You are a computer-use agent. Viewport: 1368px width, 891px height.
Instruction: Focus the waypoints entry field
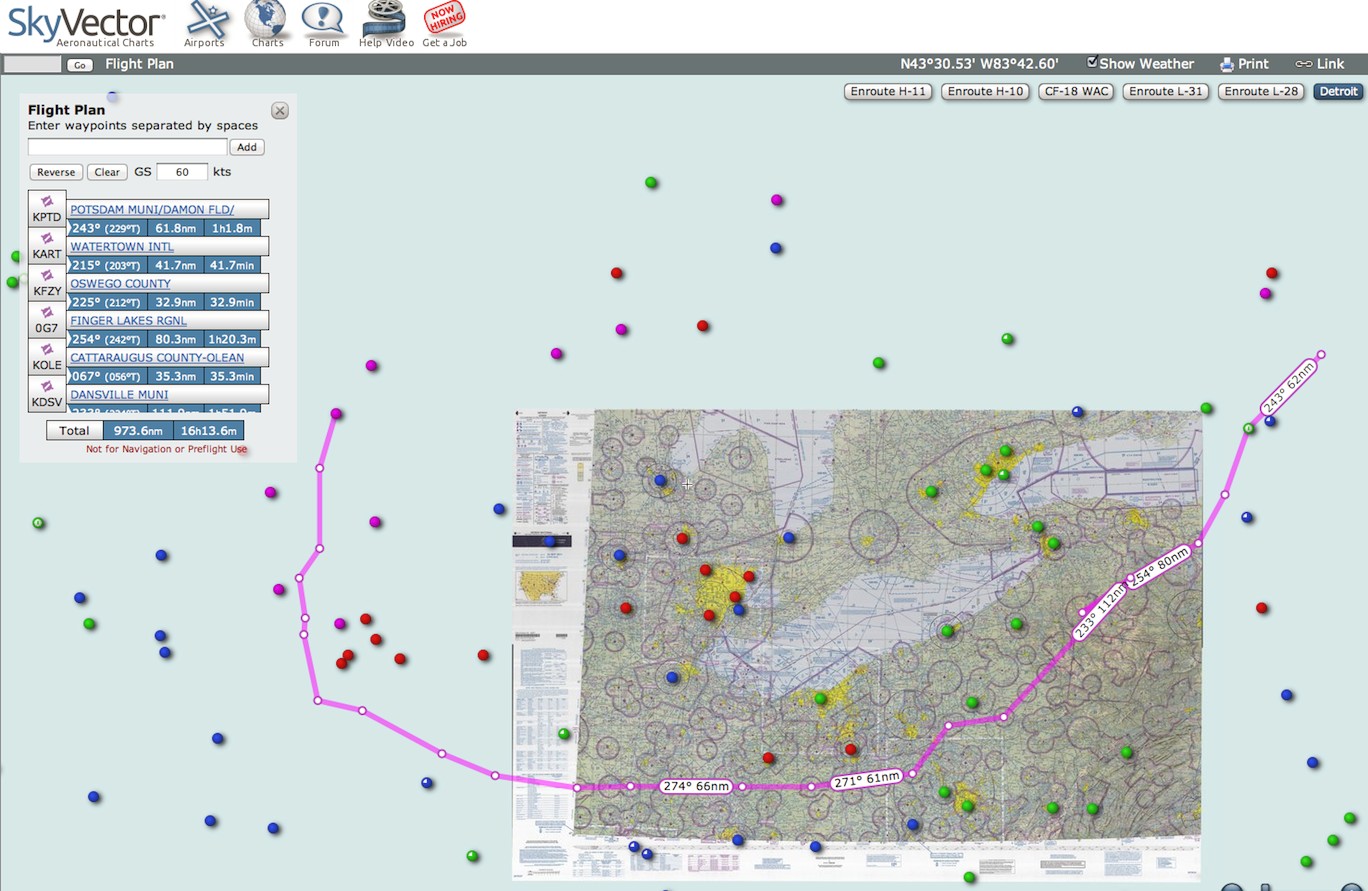(128, 147)
